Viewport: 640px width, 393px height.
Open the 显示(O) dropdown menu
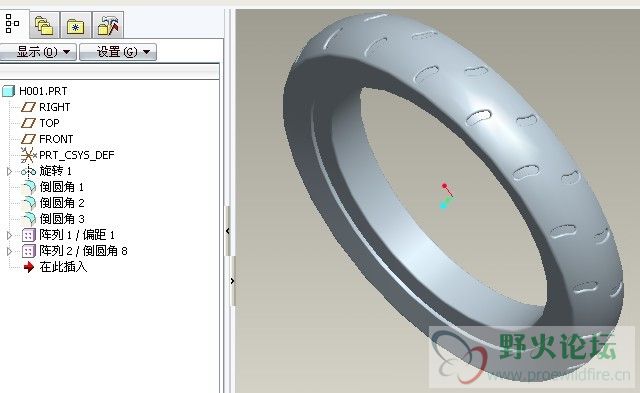coord(38,52)
